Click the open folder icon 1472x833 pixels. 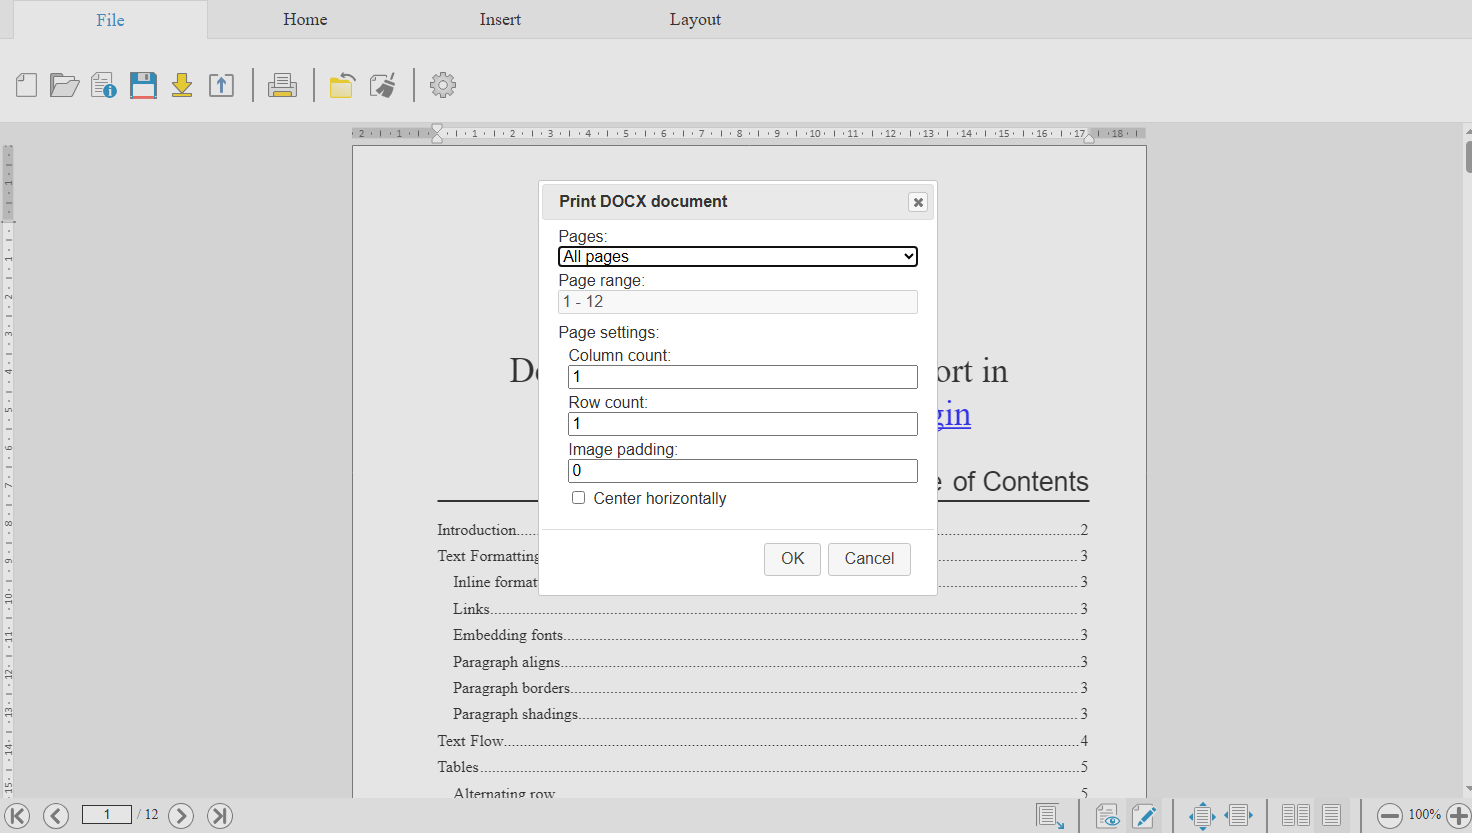pos(65,86)
